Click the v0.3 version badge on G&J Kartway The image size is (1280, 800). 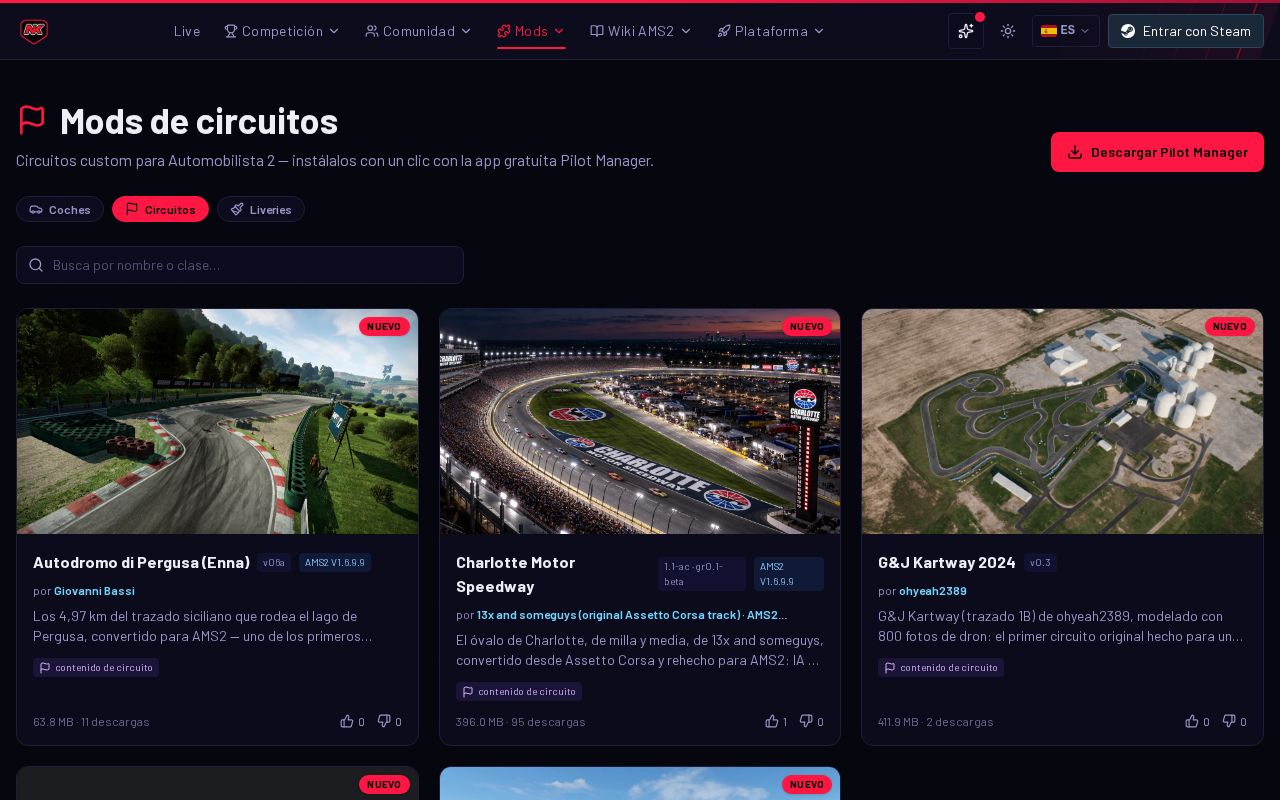pos(1040,563)
